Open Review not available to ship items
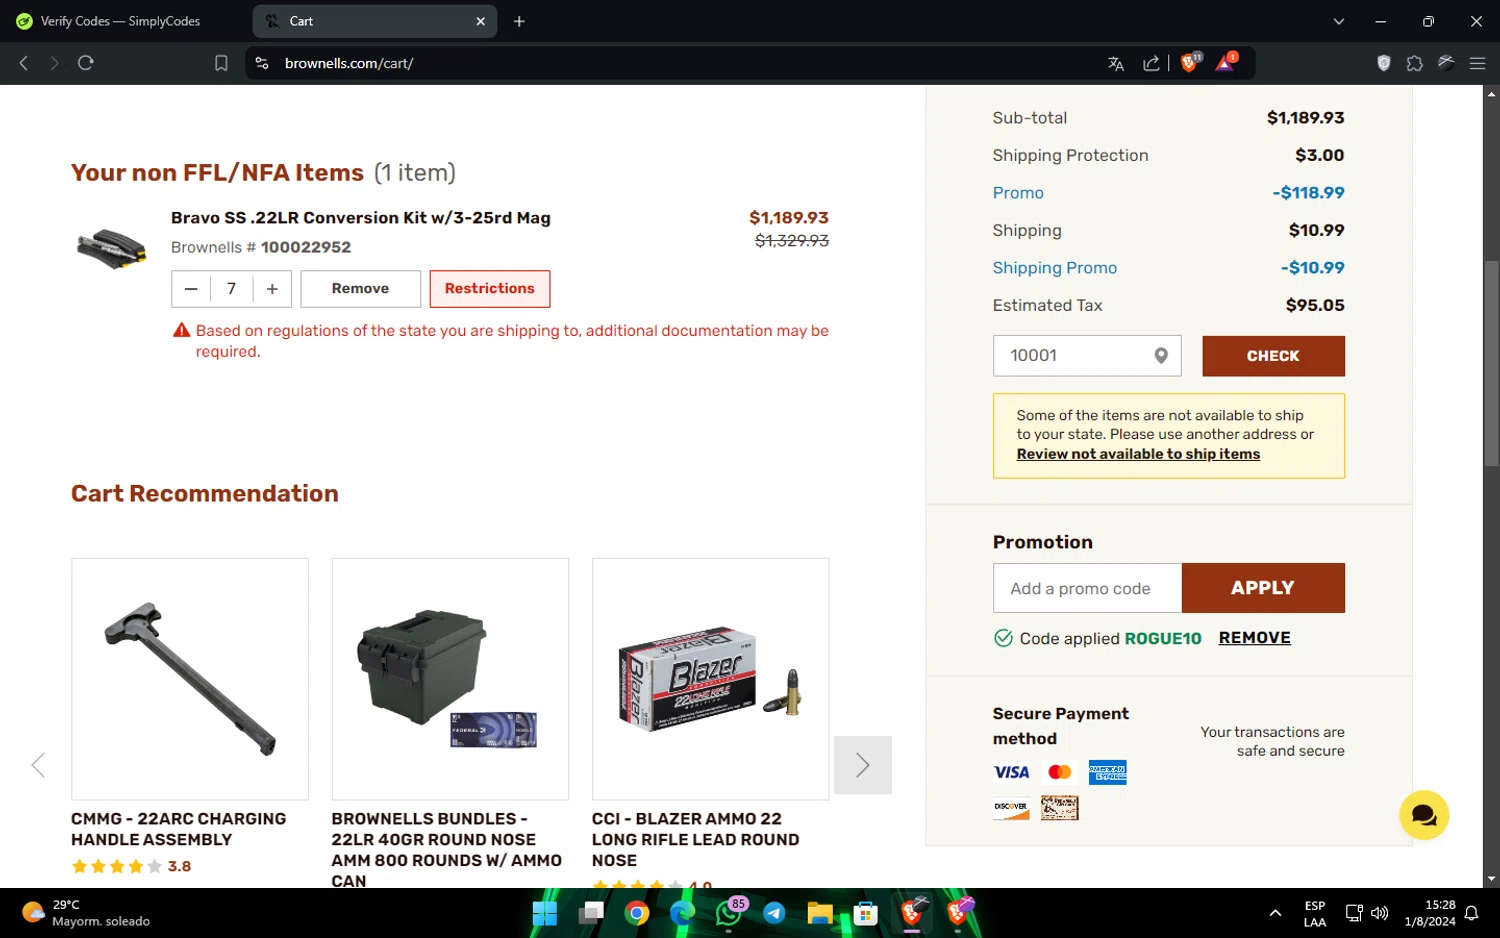The height and width of the screenshot is (938, 1500). point(1138,454)
